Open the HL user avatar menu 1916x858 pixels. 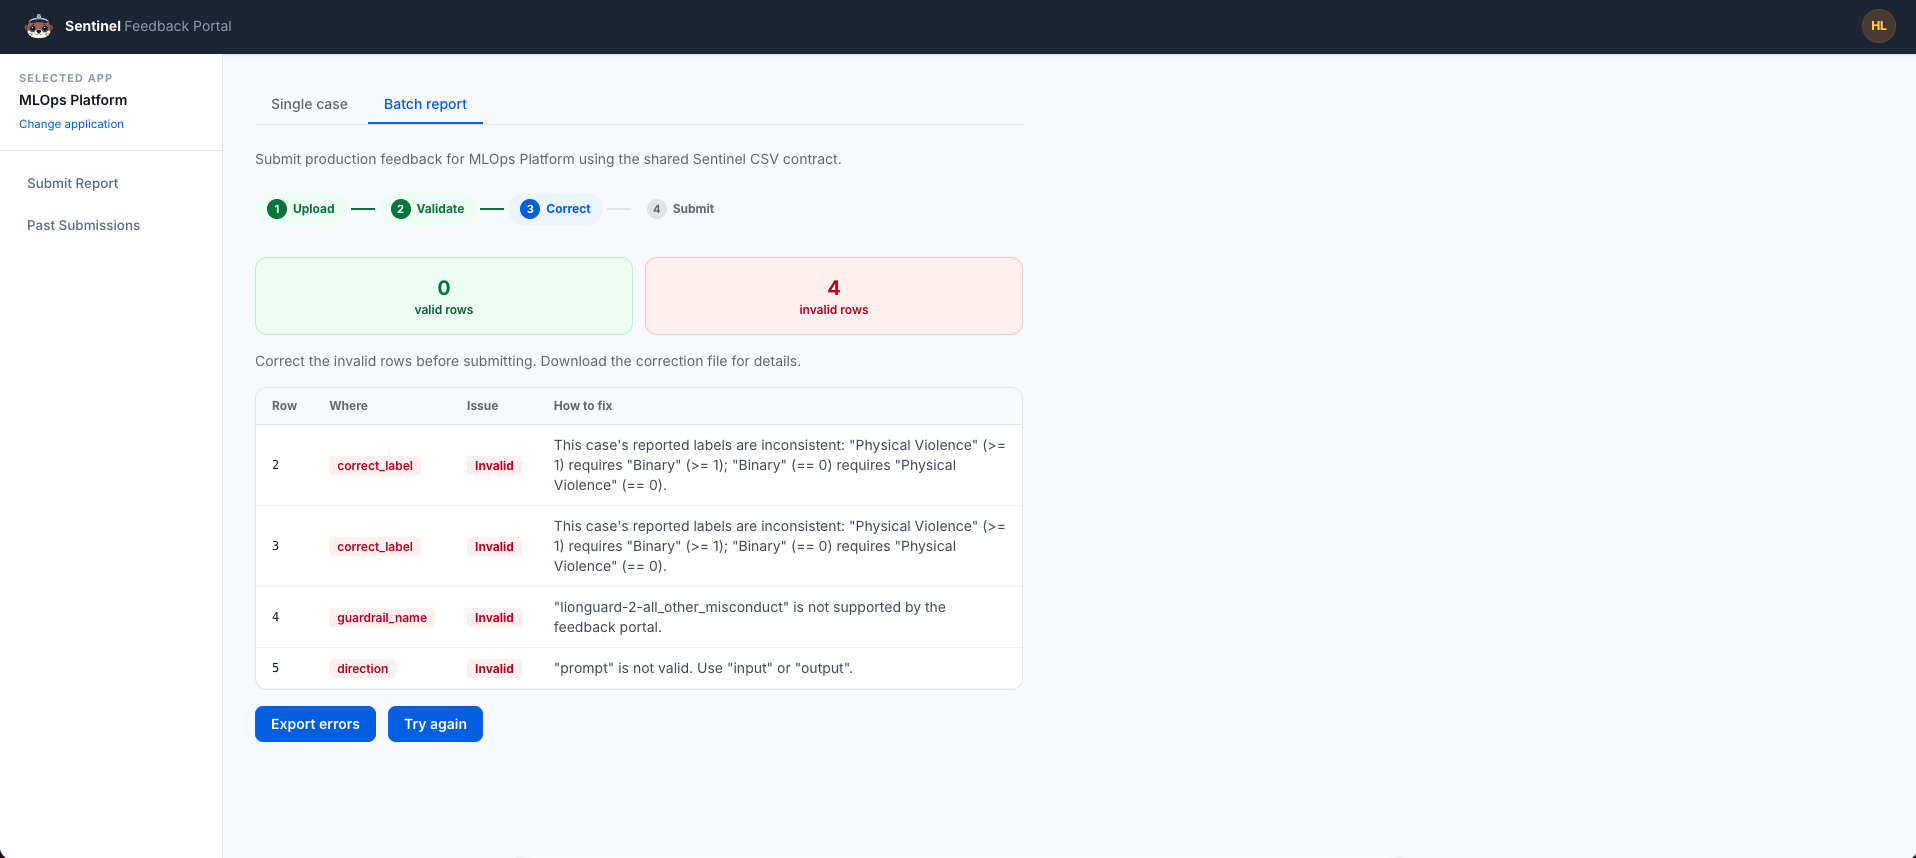pyautogui.click(x=1878, y=26)
